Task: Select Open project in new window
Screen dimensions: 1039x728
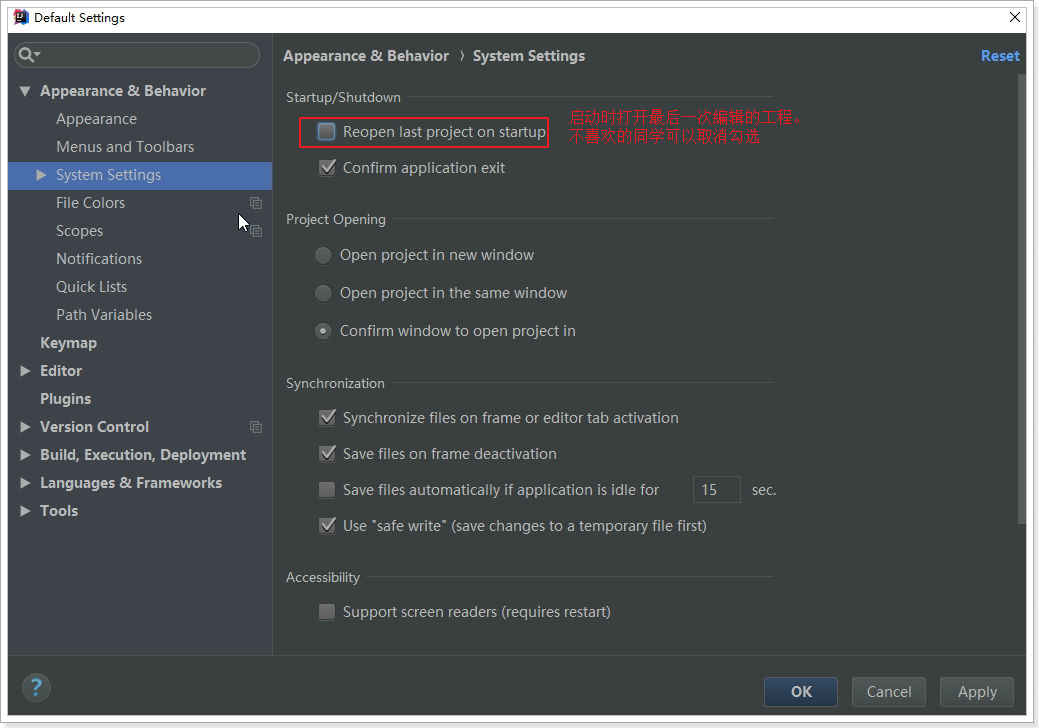Action: pyautogui.click(x=323, y=256)
